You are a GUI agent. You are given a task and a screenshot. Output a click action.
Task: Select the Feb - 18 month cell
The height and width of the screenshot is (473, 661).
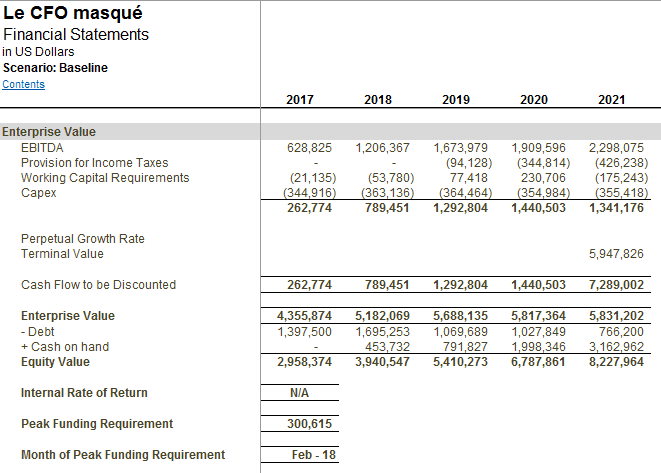(309, 455)
